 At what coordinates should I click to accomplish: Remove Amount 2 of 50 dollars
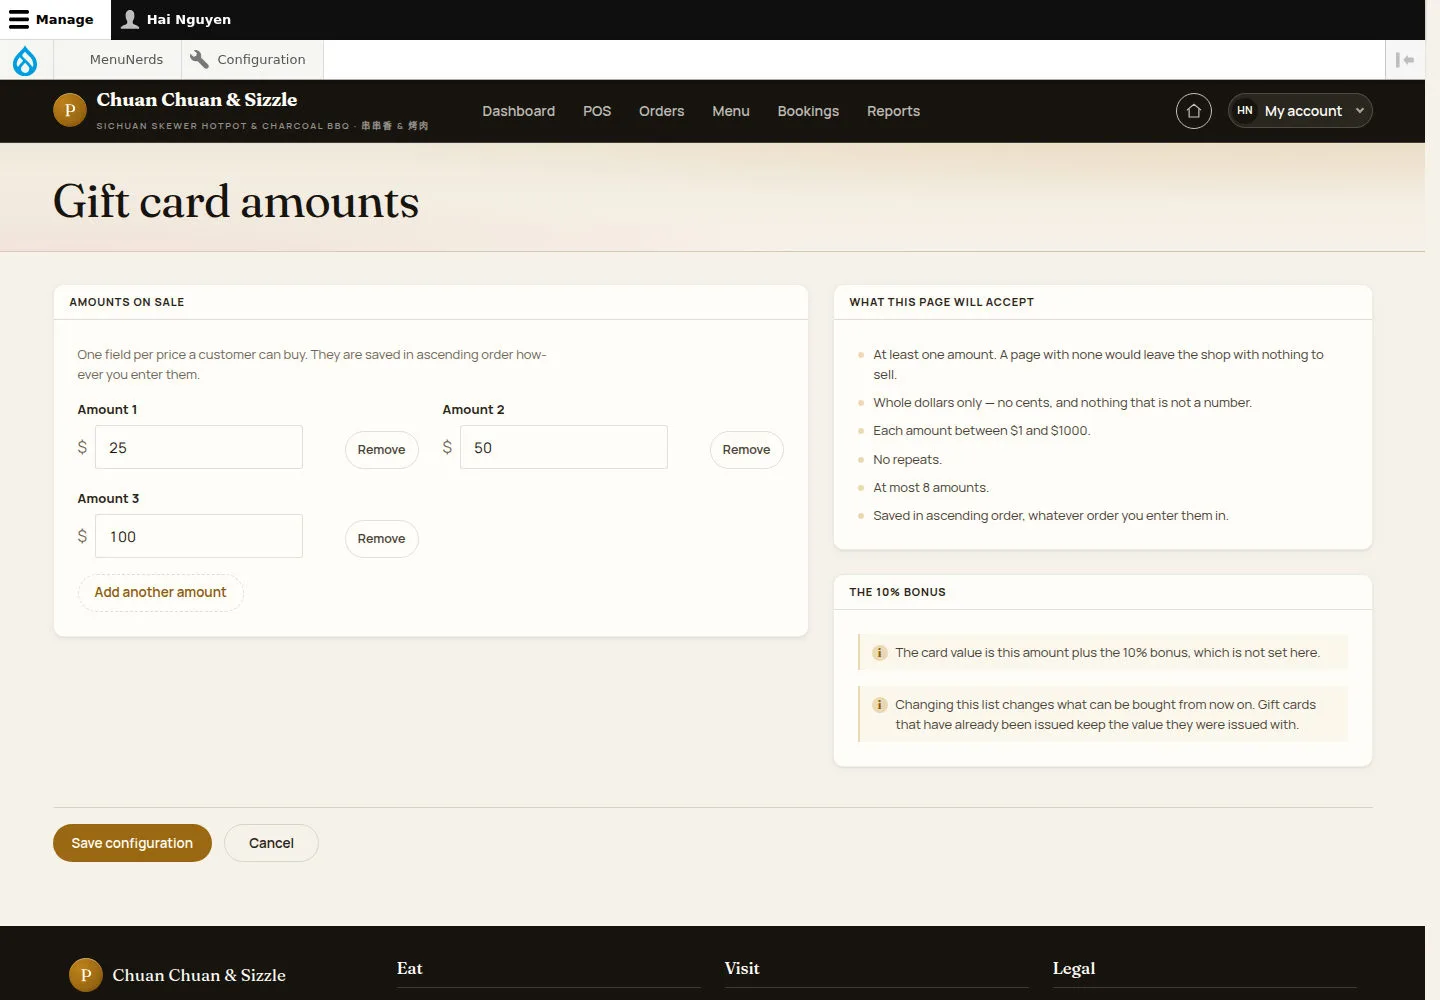[746, 449]
